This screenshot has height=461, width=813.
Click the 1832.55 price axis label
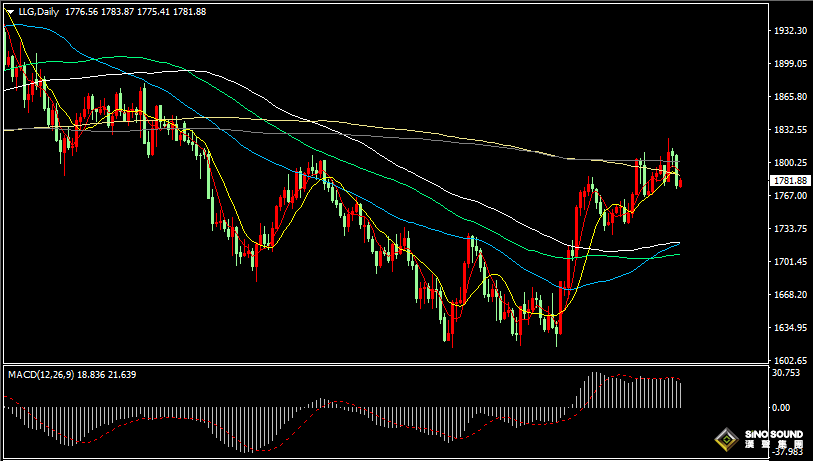coord(791,130)
